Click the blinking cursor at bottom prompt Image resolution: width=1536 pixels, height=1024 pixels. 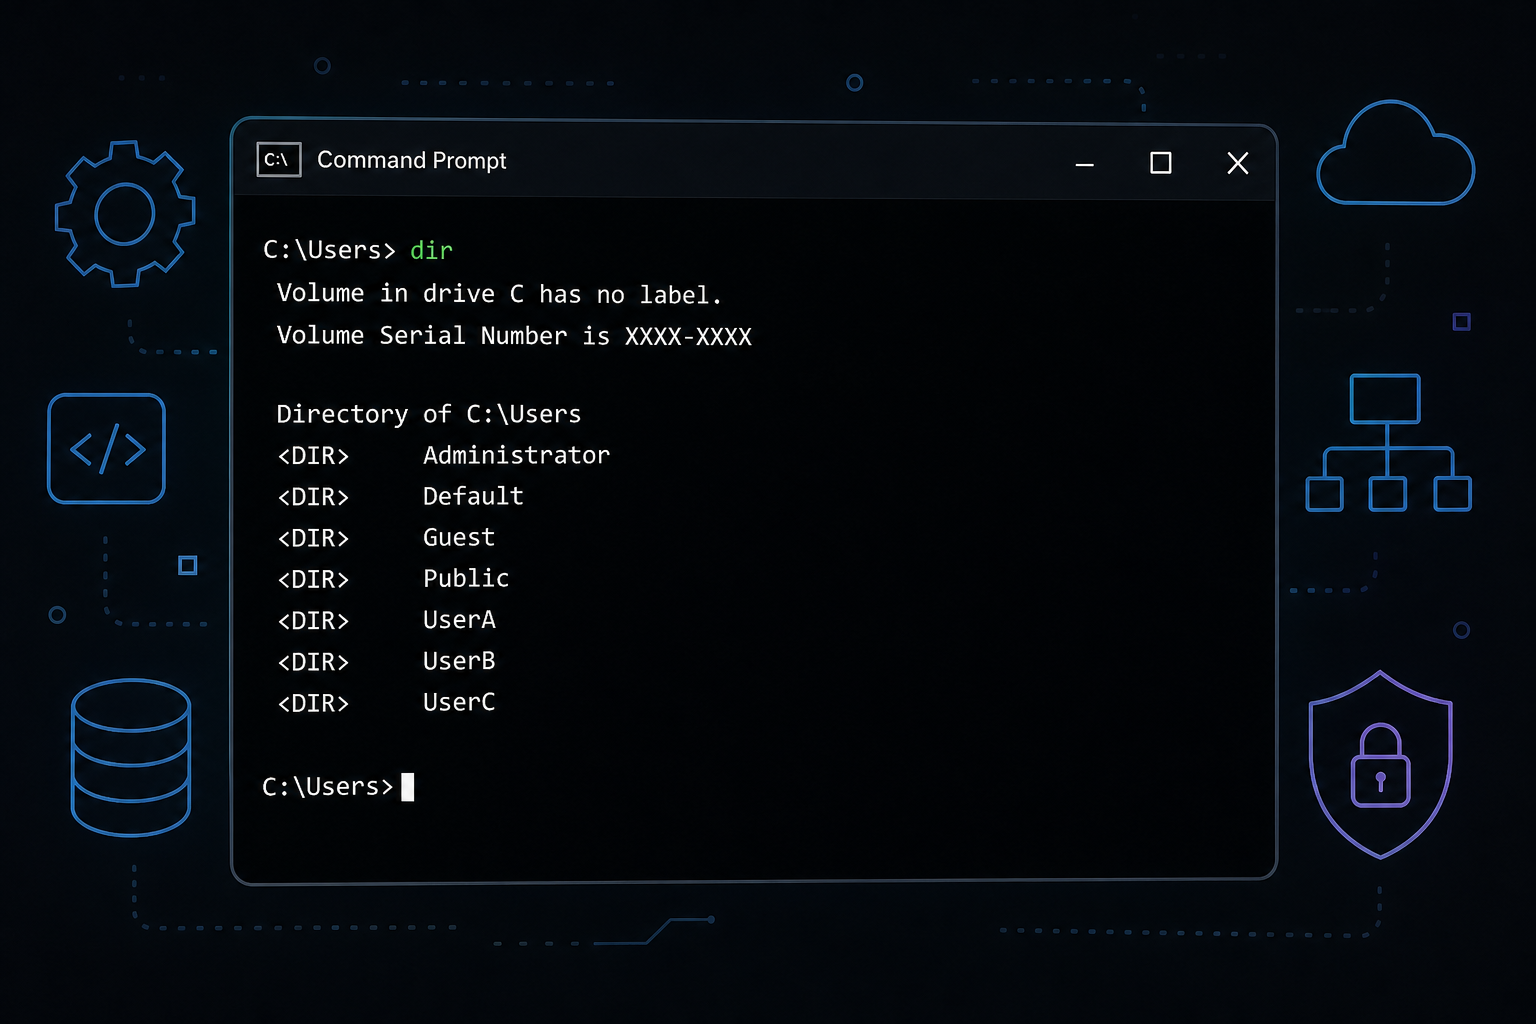408,787
